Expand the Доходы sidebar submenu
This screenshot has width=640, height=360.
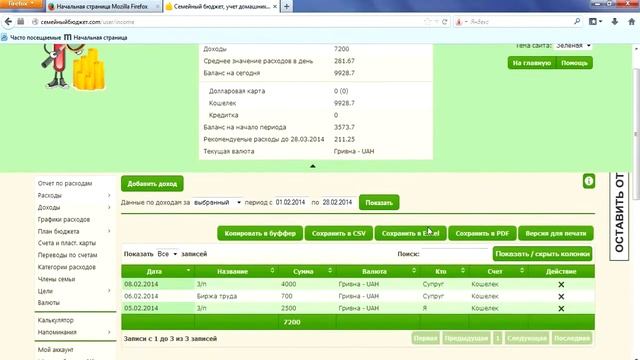109,207
